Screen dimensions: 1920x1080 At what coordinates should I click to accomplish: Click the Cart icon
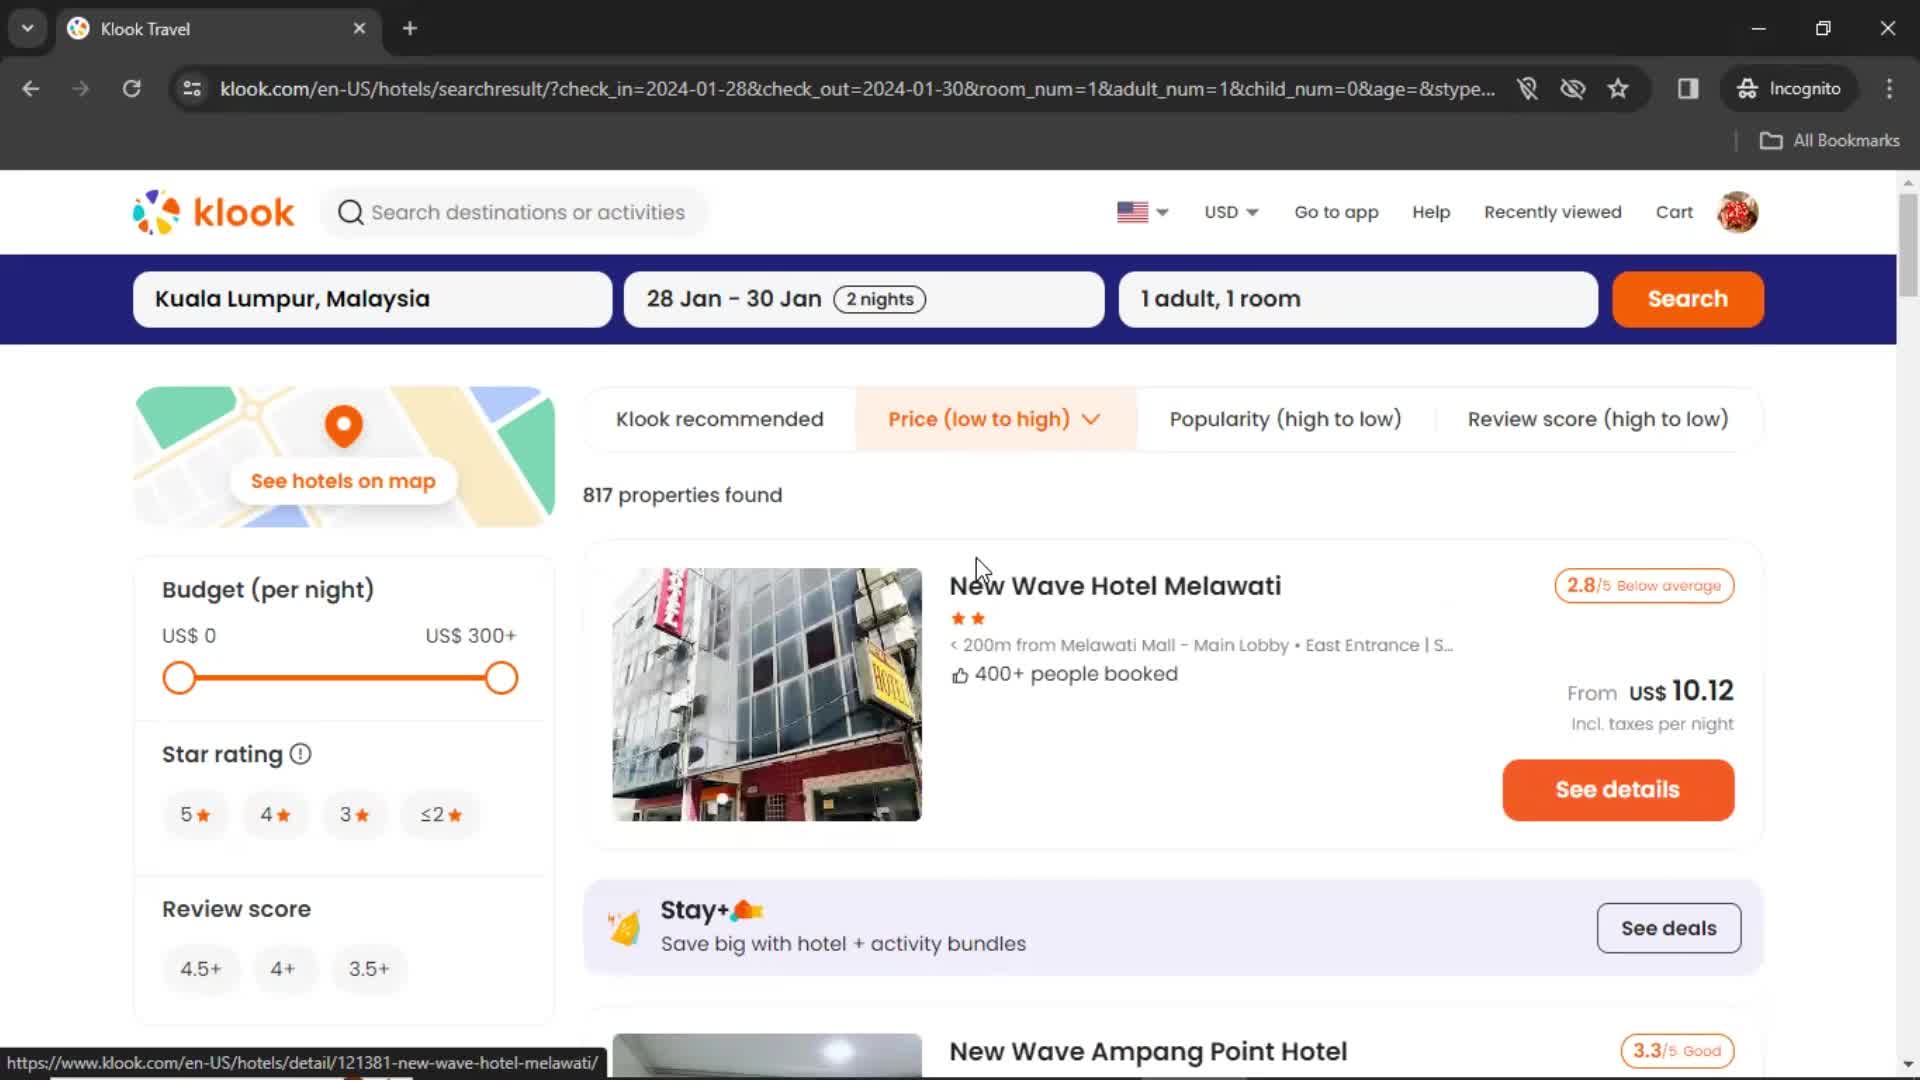click(x=1675, y=211)
